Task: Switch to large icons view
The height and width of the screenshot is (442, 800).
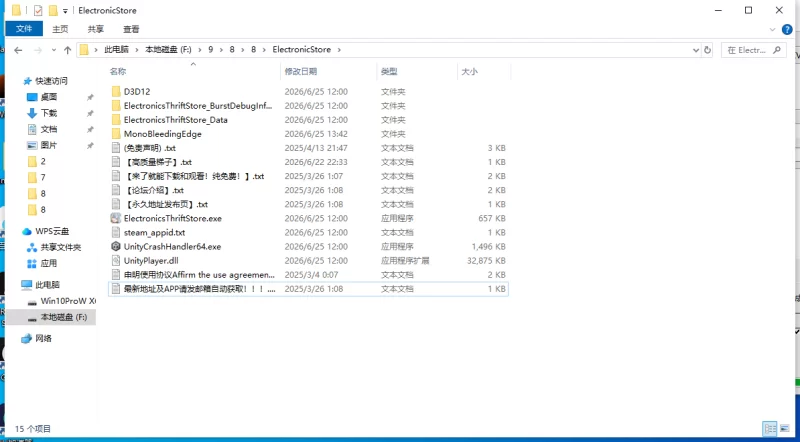Action: point(784,429)
